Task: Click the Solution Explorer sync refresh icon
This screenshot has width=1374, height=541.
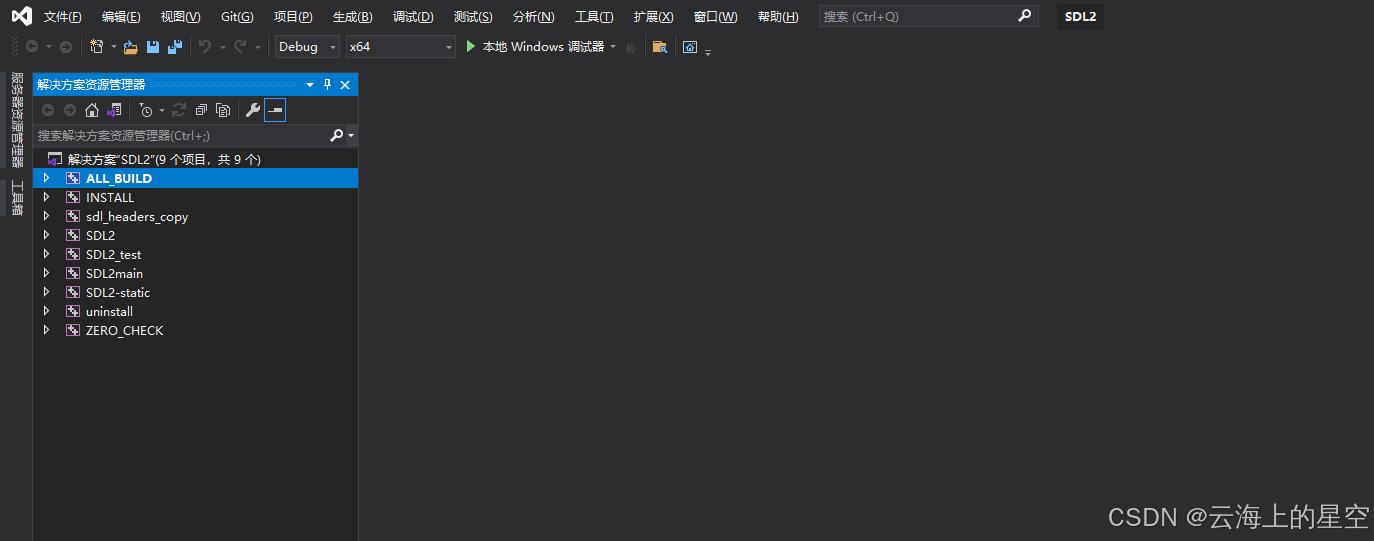Action: pyautogui.click(x=179, y=110)
